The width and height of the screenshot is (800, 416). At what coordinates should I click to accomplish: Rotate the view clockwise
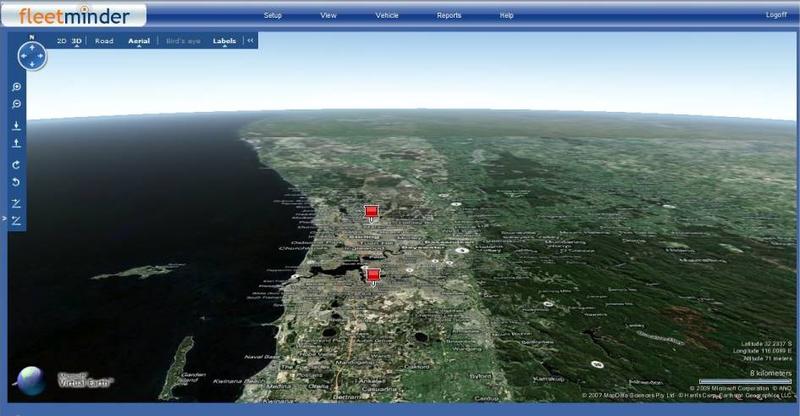pyautogui.click(x=16, y=165)
